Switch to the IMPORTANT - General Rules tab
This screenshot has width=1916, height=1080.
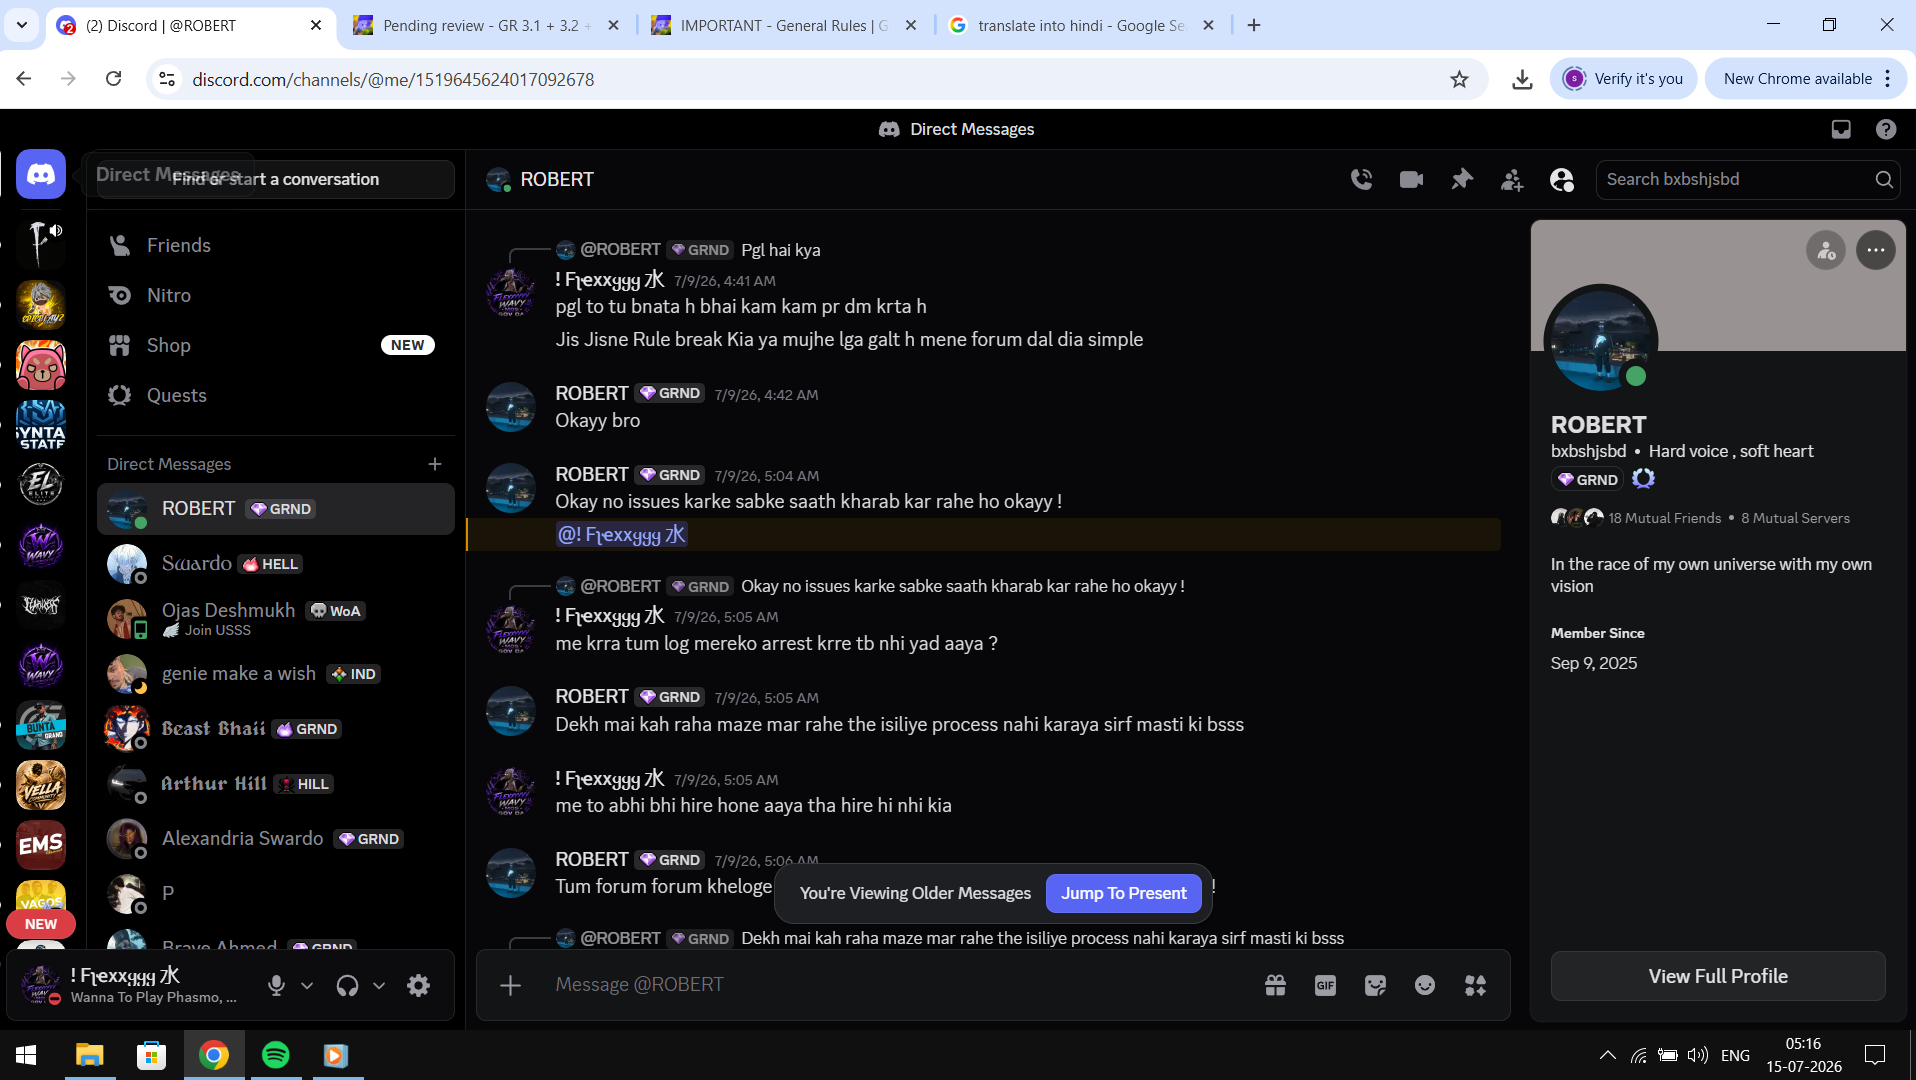(783, 25)
